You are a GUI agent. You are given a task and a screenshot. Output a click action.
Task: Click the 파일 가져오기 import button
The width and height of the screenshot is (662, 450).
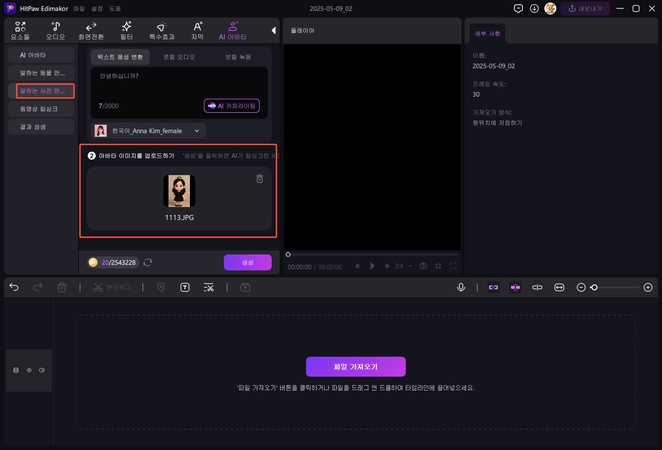tap(355, 366)
